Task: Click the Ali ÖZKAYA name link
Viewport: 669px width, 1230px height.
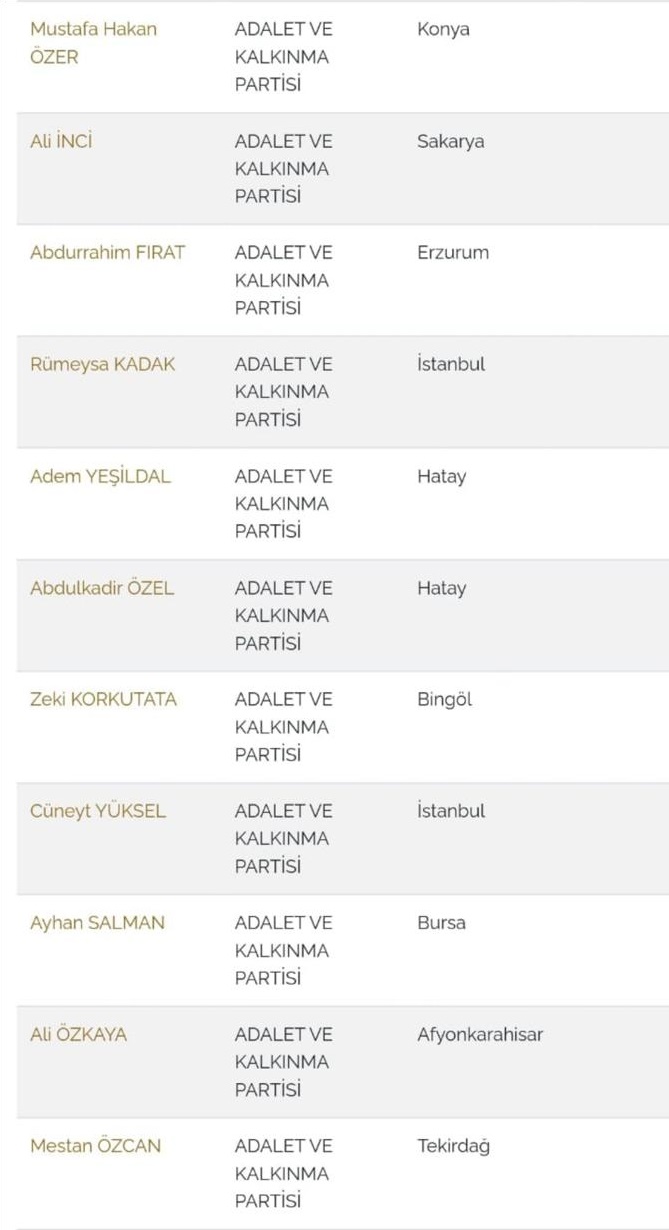Action: [x=78, y=1034]
